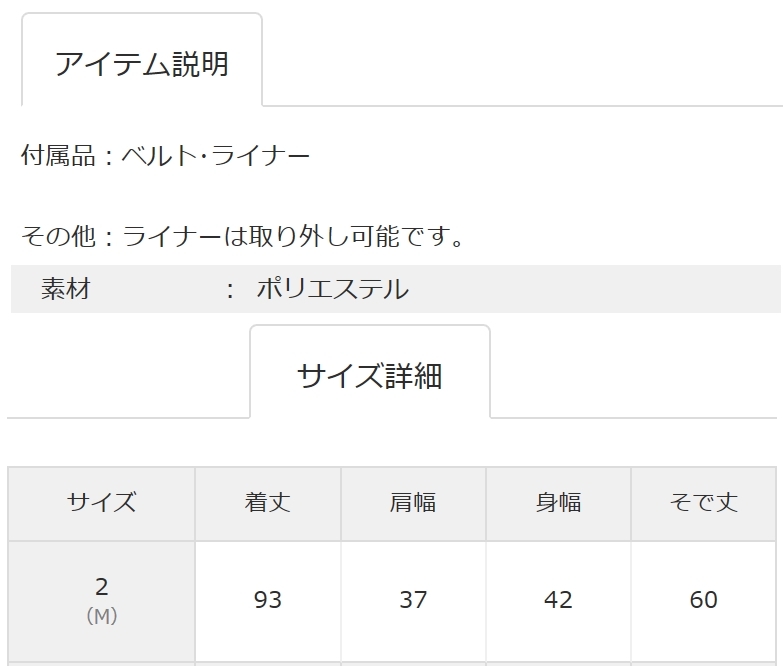Click the colon separator in the 素材 row

click(231, 290)
